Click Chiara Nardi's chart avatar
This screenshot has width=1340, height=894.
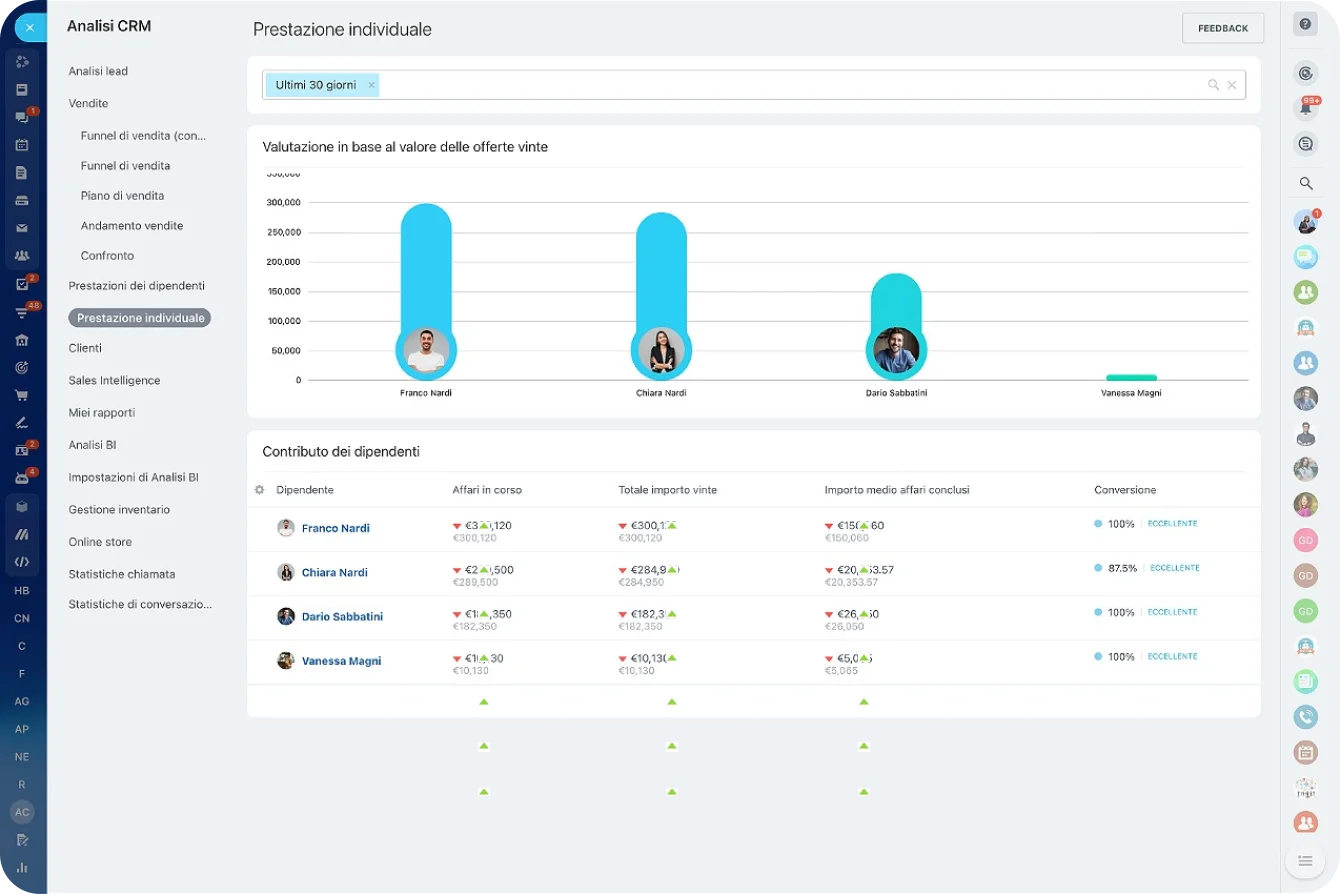pos(661,350)
